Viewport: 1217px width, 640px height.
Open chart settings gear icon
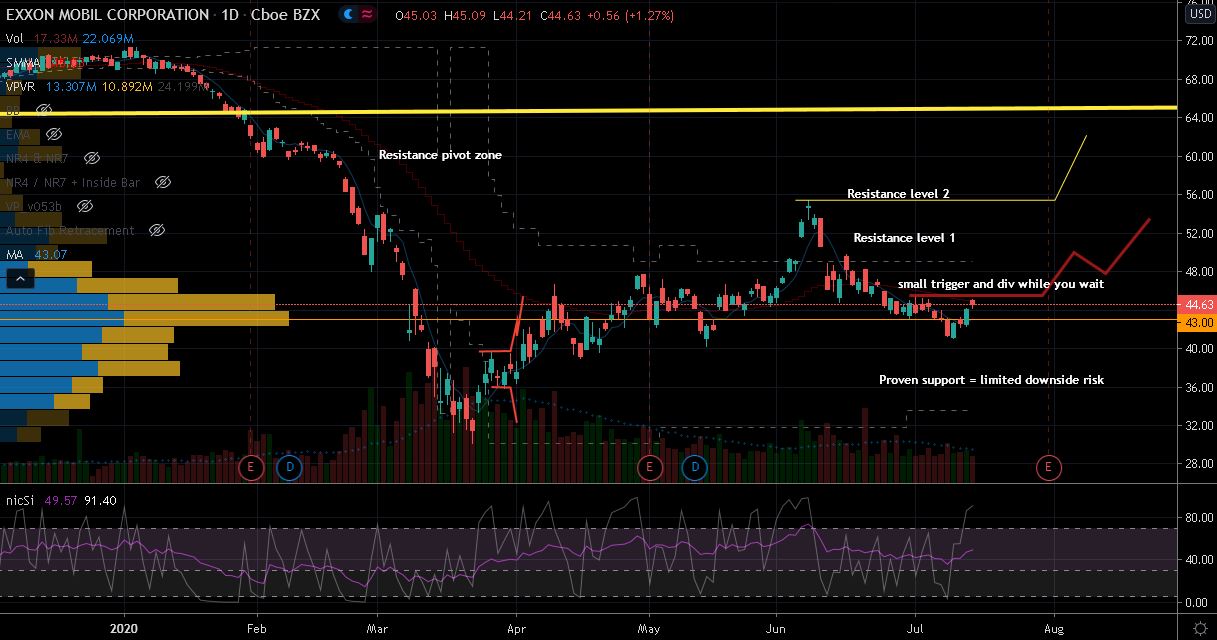[x=1200, y=627]
